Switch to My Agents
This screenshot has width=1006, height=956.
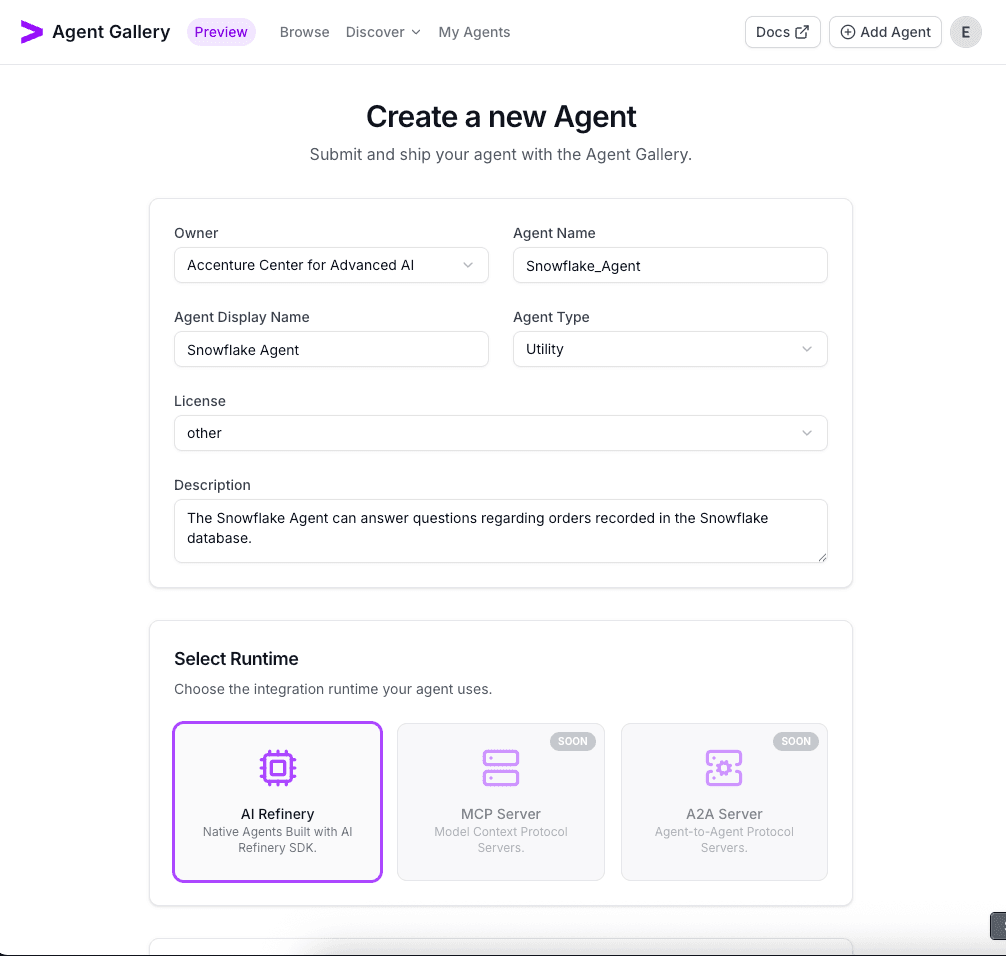[474, 31]
